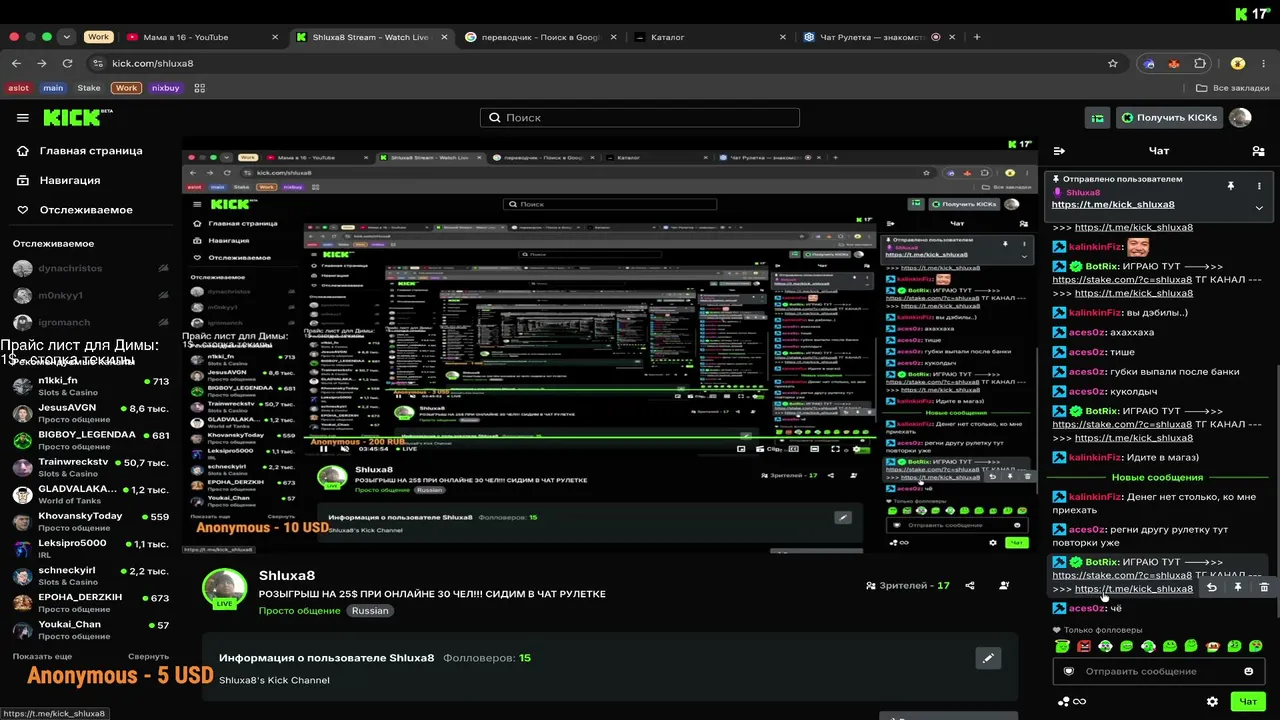Send message with the green Чат button

coord(1248,702)
